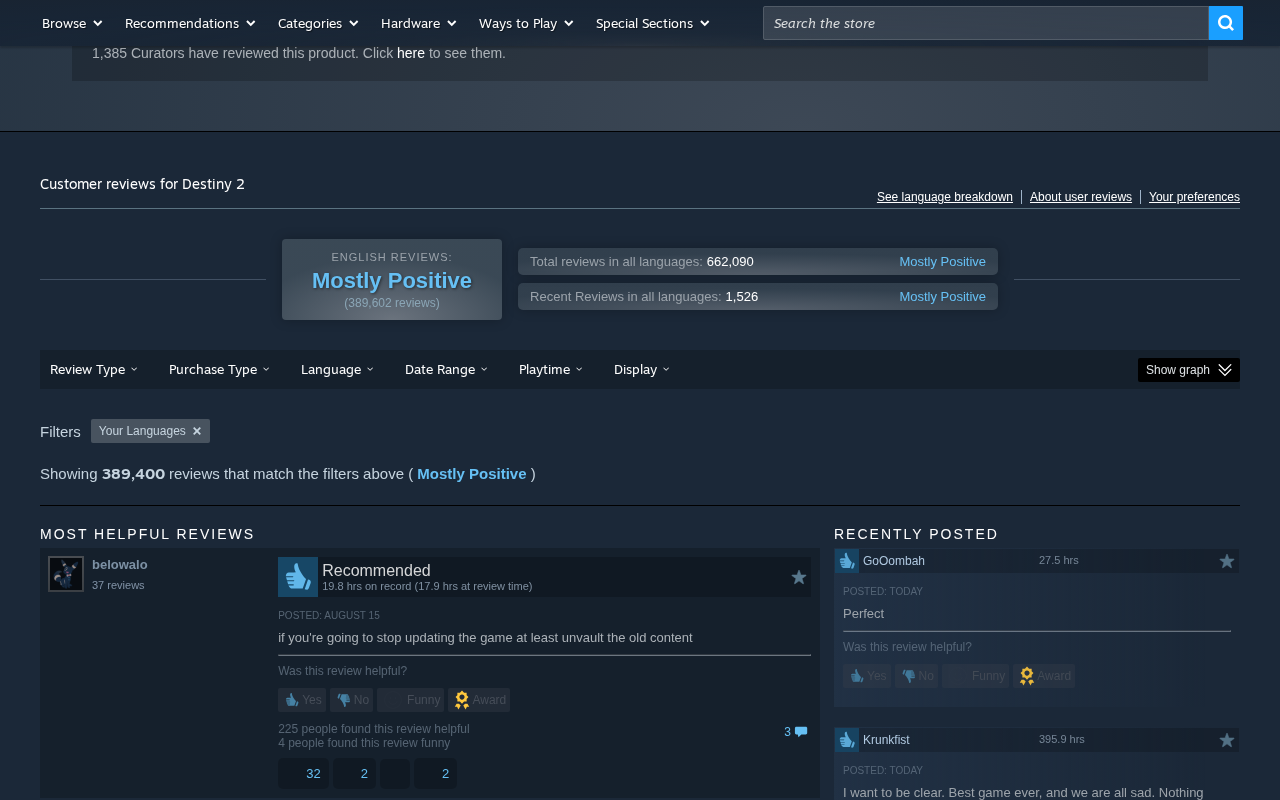The height and width of the screenshot is (800, 1280).
Task: Expand the Purchase Type filter
Action: point(219,369)
